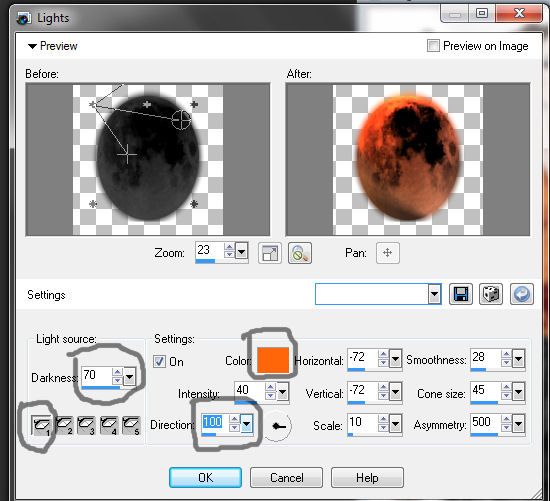The height and width of the screenshot is (501, 550).
Task: Click the Pan navigate icon
Action: pos(387,253)
